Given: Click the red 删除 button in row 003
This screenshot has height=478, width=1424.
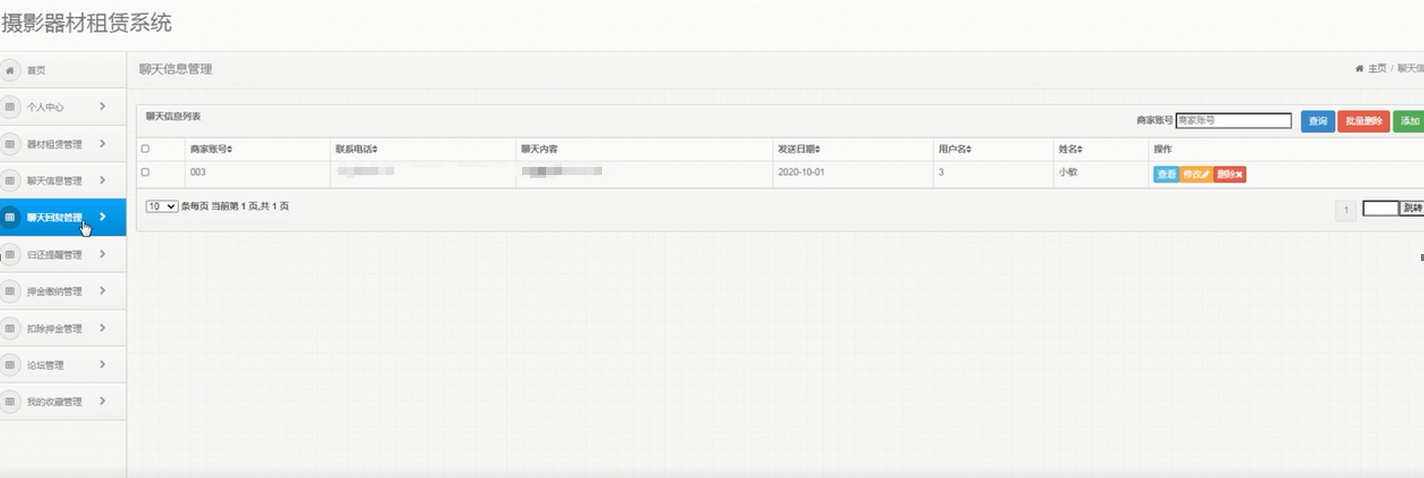Looking at the screenshot, I should tap(1230, 174).
